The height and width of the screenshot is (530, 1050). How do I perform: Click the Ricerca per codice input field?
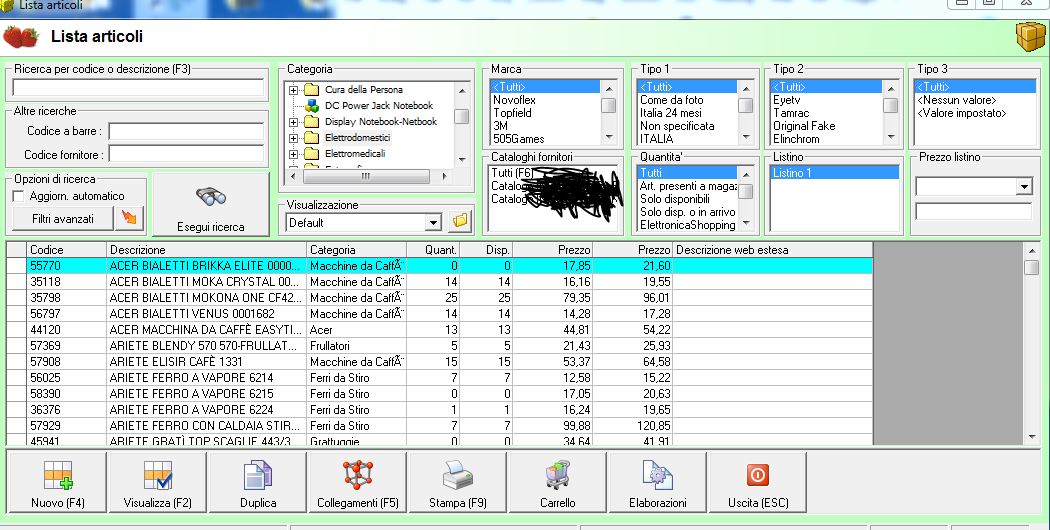138,88
